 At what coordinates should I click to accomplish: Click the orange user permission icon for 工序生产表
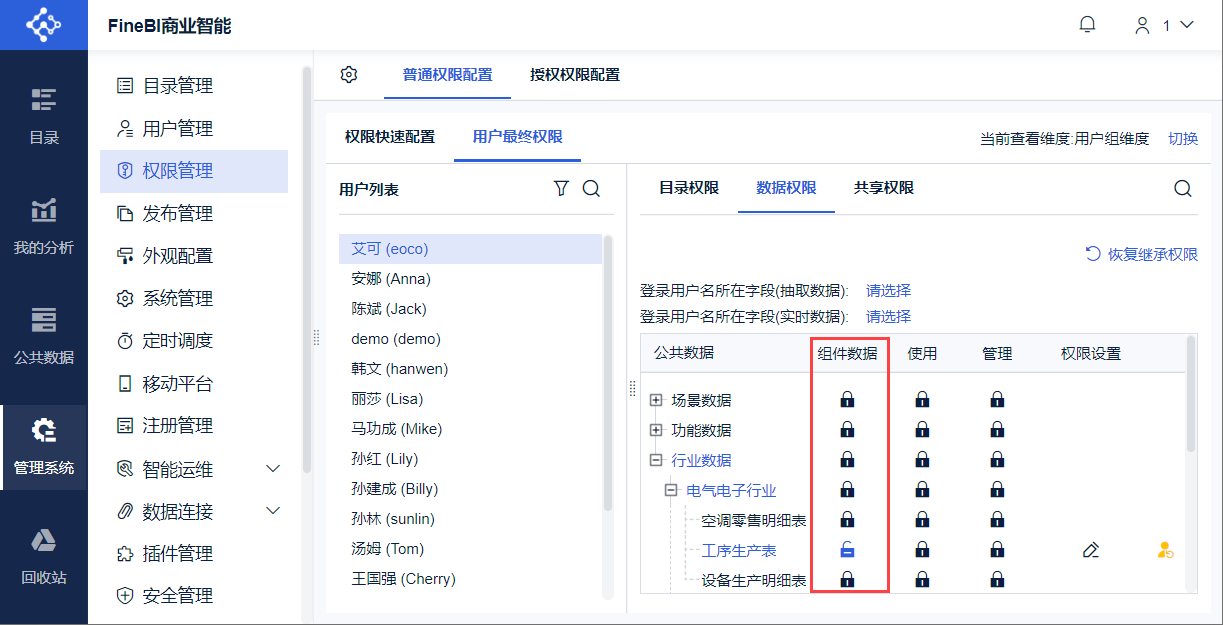point(1163,549)
